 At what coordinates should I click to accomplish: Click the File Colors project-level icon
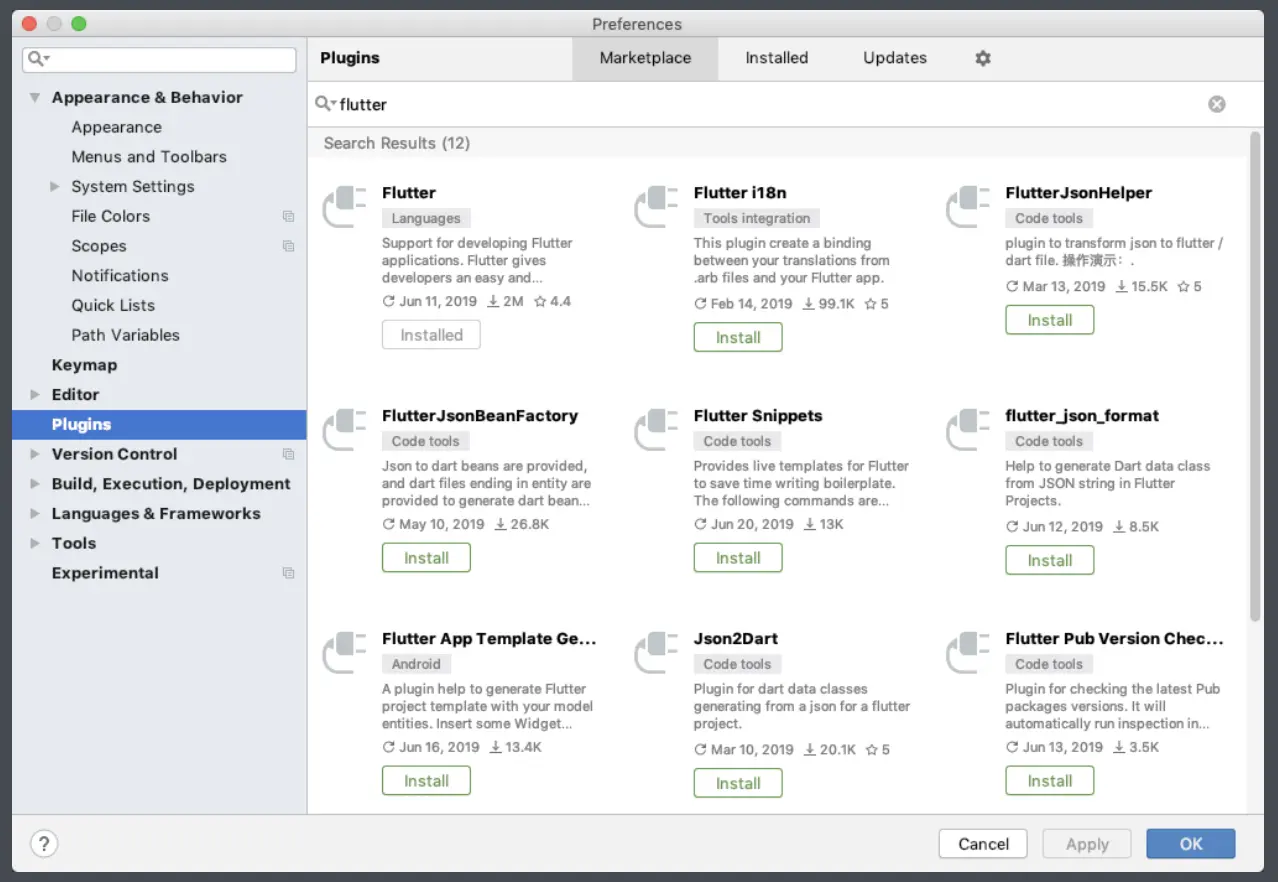pyautogui.click(x=288, y=216)
